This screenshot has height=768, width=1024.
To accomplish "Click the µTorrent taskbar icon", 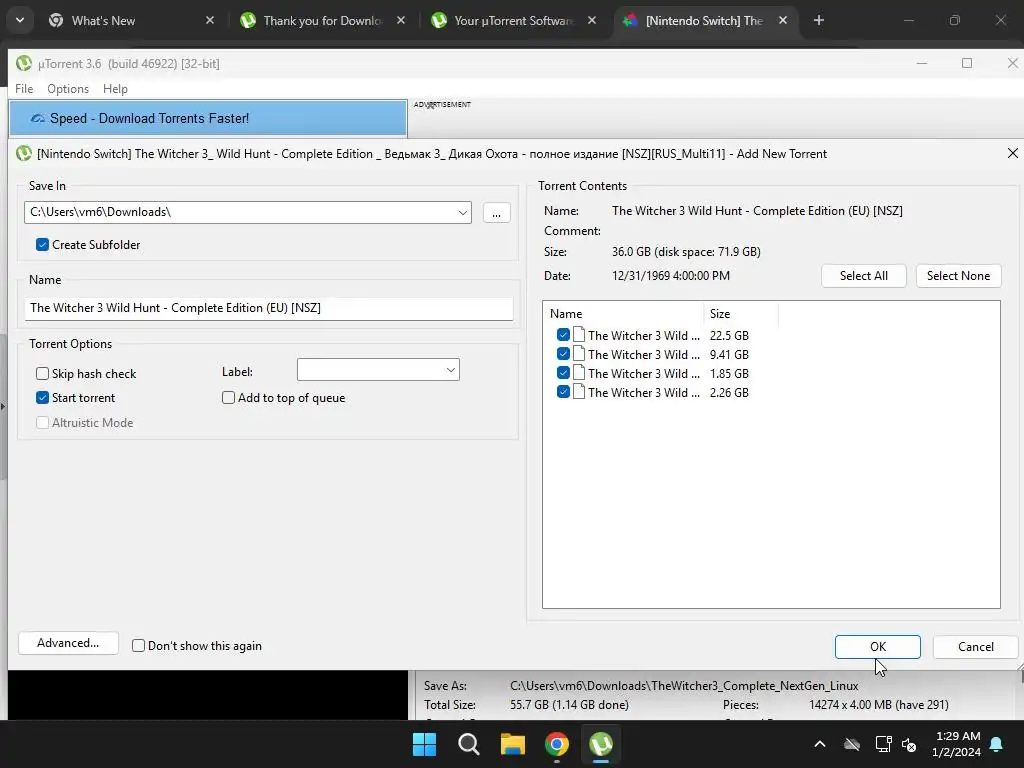I will coord(601,744).
